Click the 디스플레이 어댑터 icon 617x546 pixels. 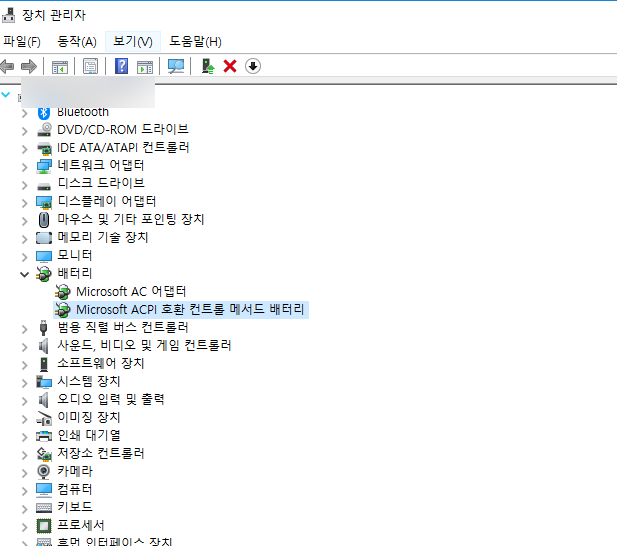tap(44, 203)
